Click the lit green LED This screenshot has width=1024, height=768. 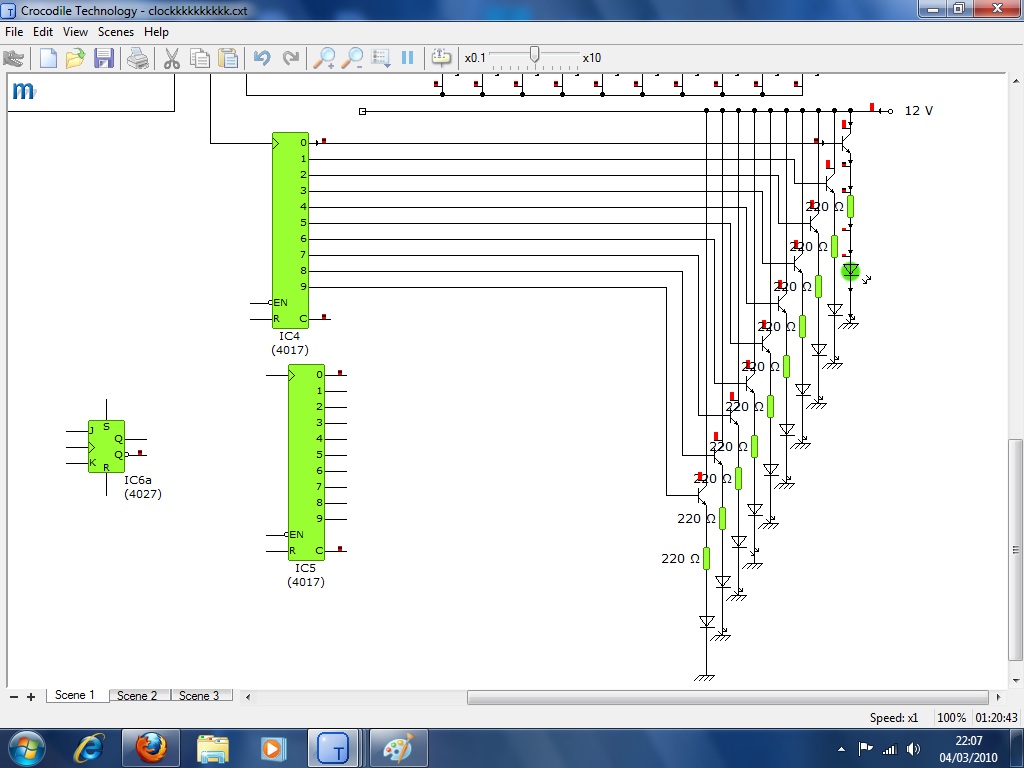tap(850, 270)
